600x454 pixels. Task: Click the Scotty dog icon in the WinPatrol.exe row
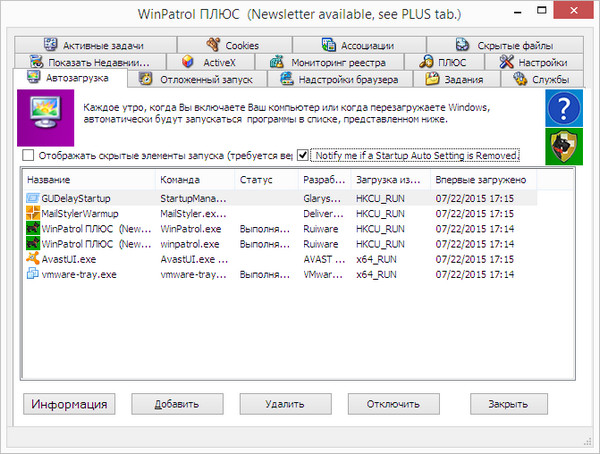33,229
